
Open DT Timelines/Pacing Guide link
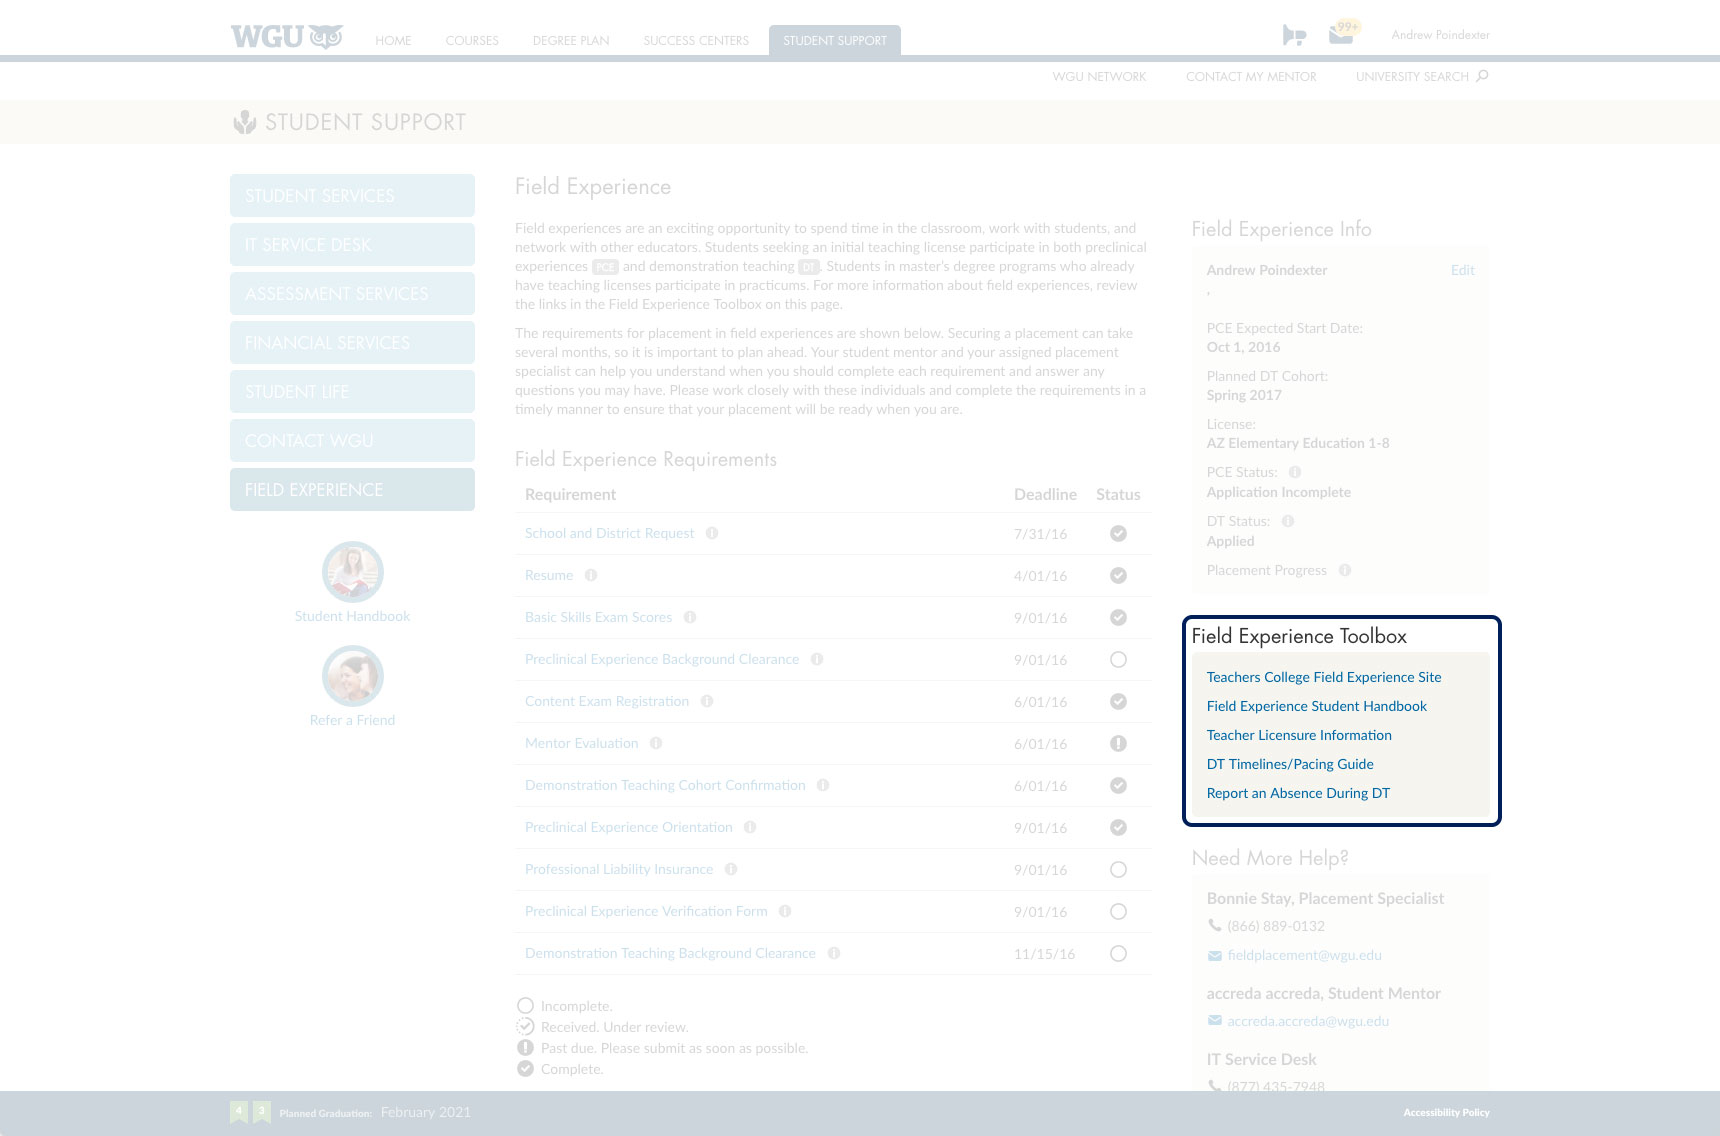click(x=1290, y=764)
